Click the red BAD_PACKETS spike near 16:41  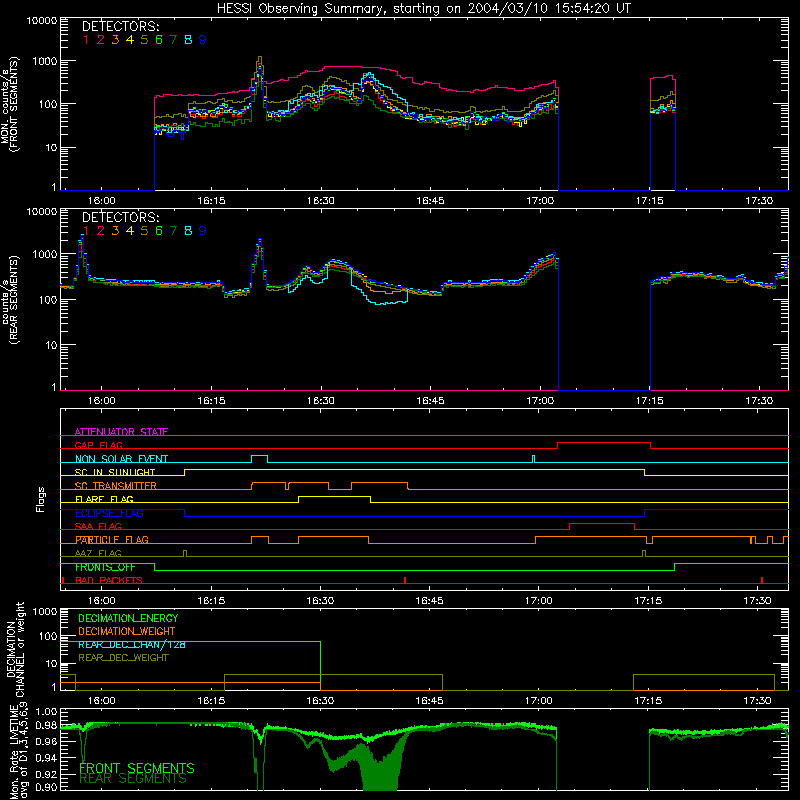pyautogui.click(x=405, y=580)
